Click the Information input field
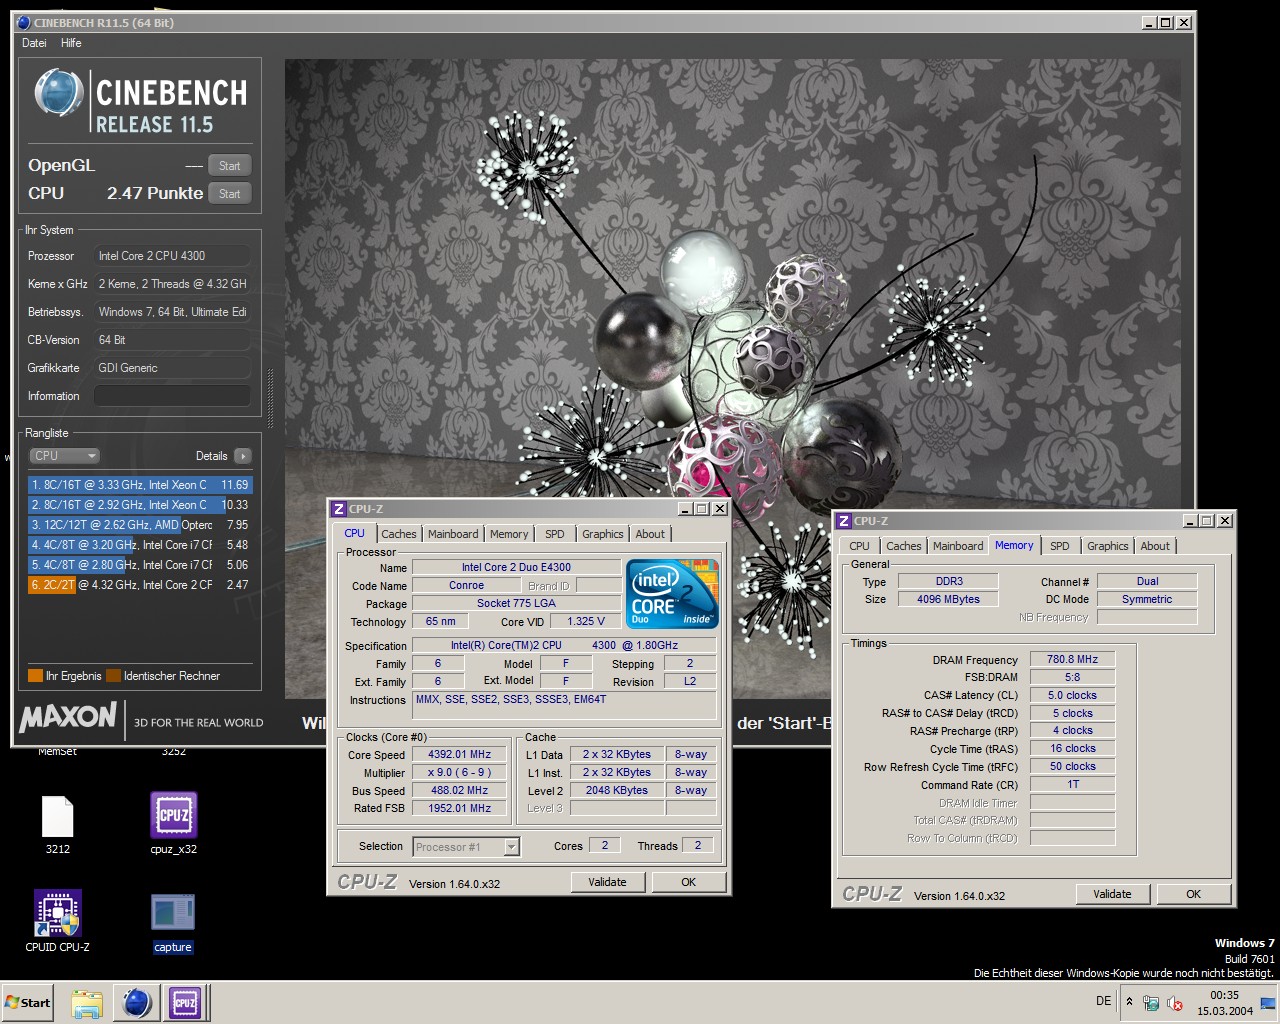The image size is (1280, 1024). click(x=172, y=396)
